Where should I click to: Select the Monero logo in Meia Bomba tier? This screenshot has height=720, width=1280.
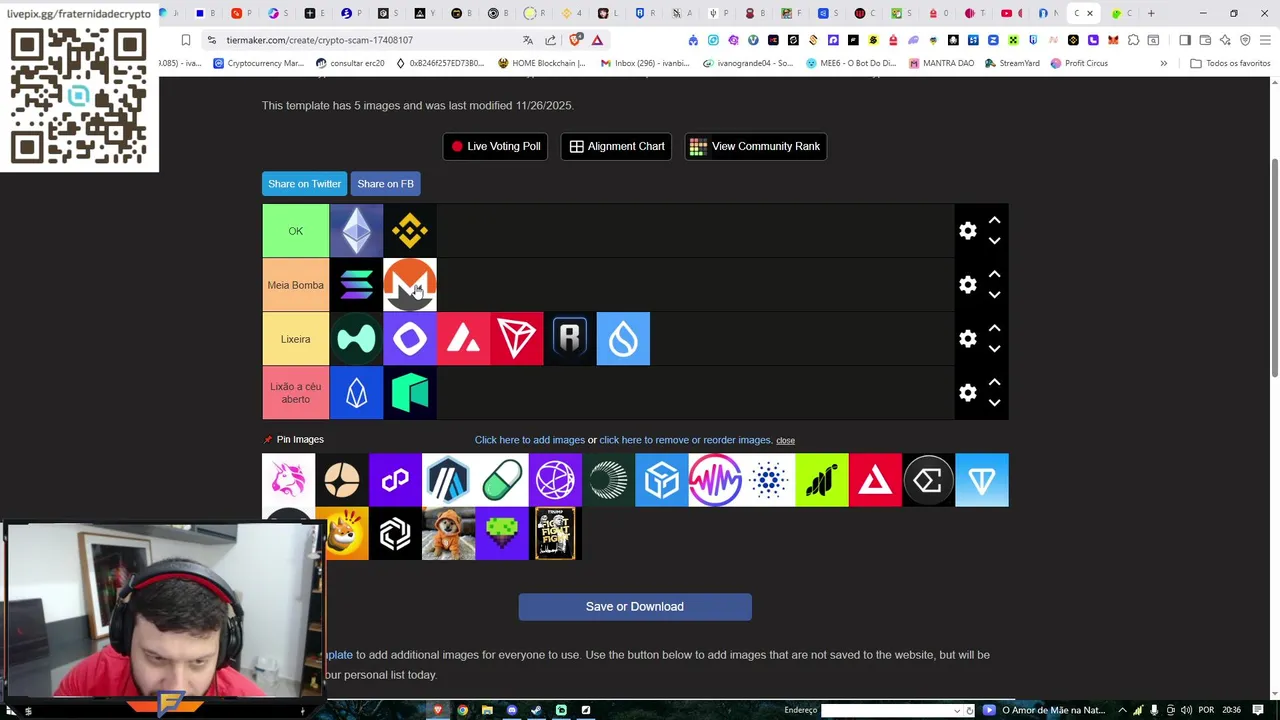point(410,285)
